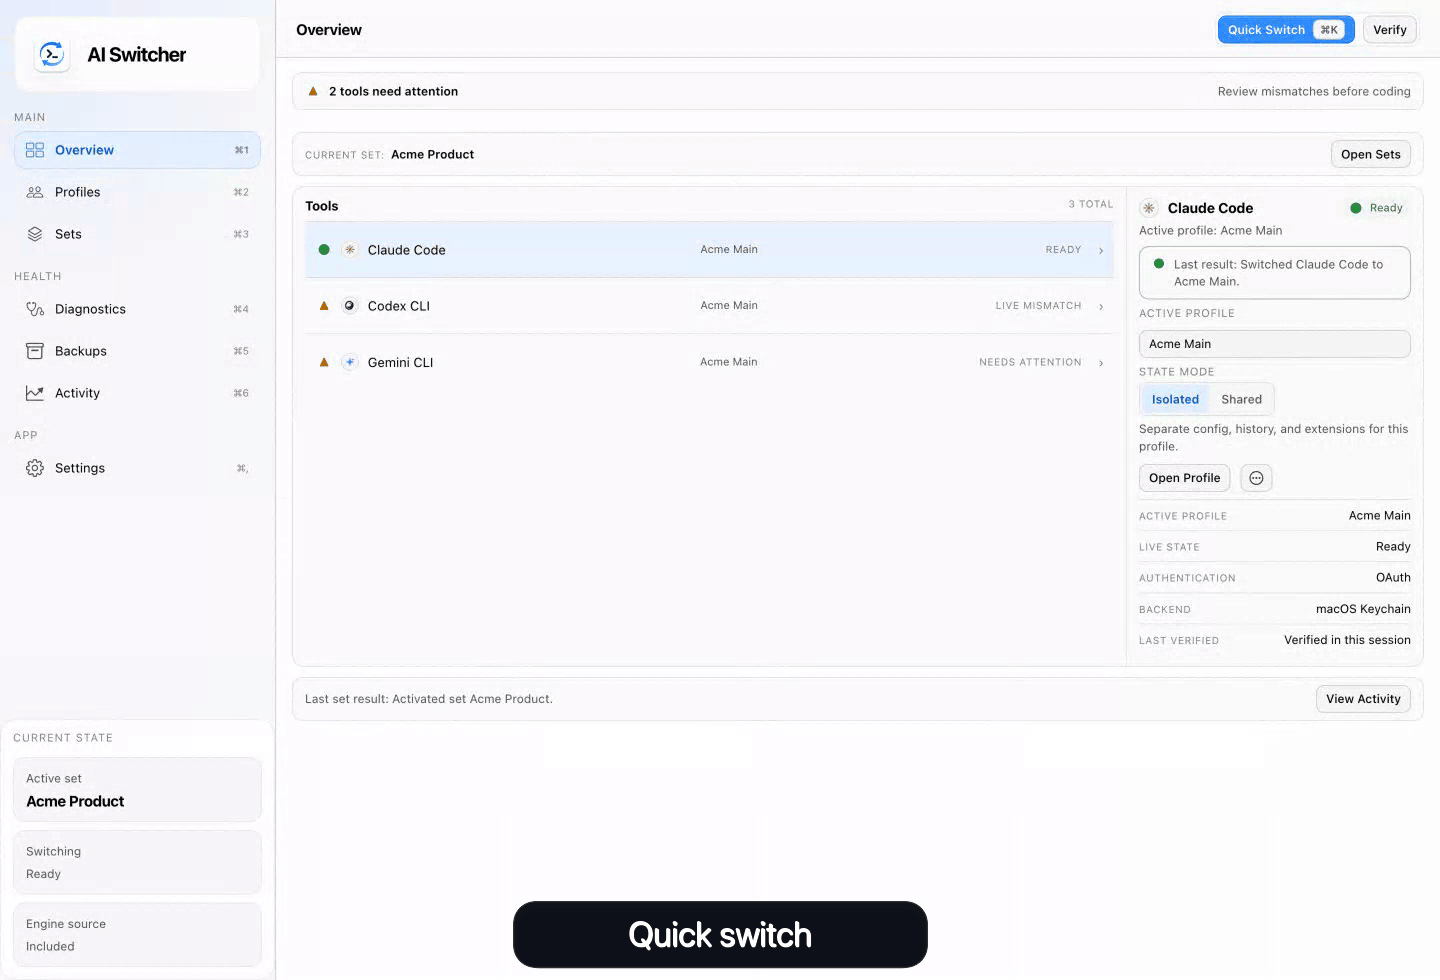Click the '3 TOTAL' tools count
Image resolution: width=1440 pixels, height=980 pixels.
pos(1090,204)
